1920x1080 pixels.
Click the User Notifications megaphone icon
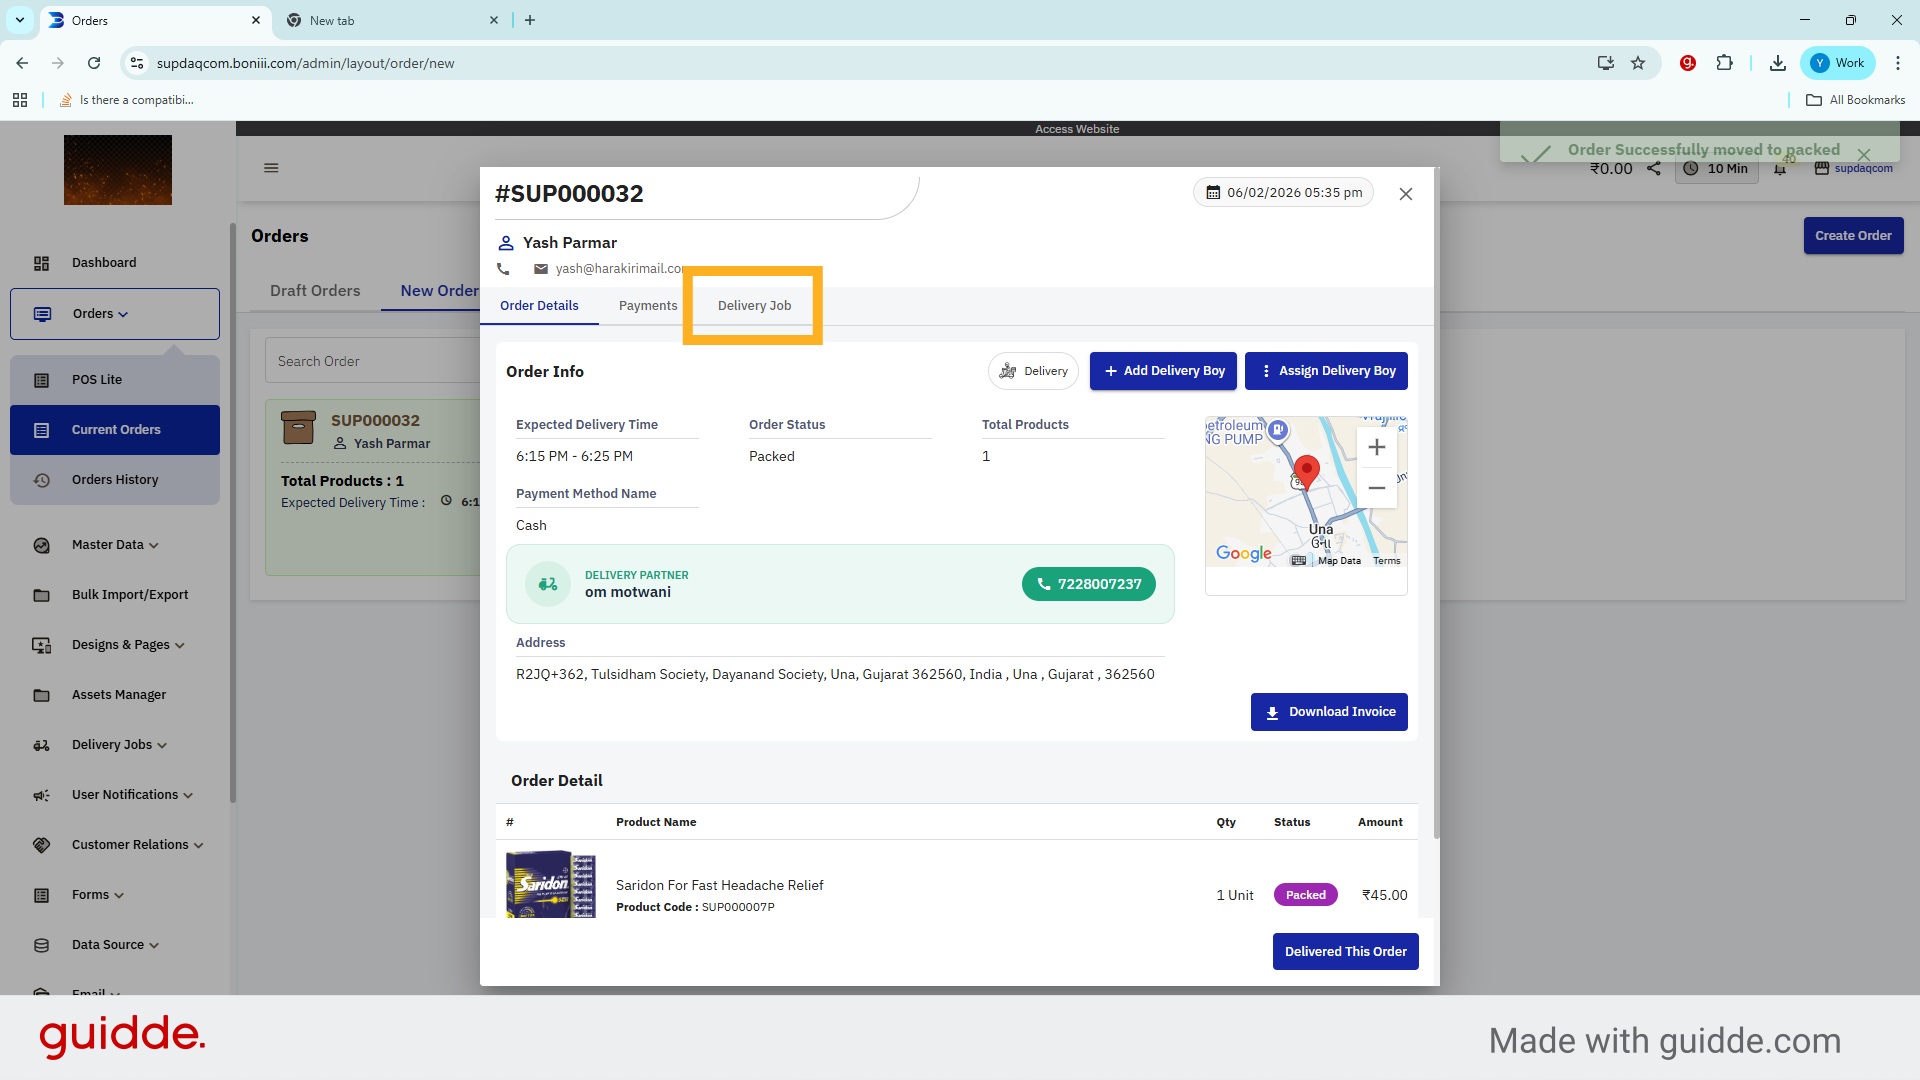pyautogui.click(x=41, y=796)
